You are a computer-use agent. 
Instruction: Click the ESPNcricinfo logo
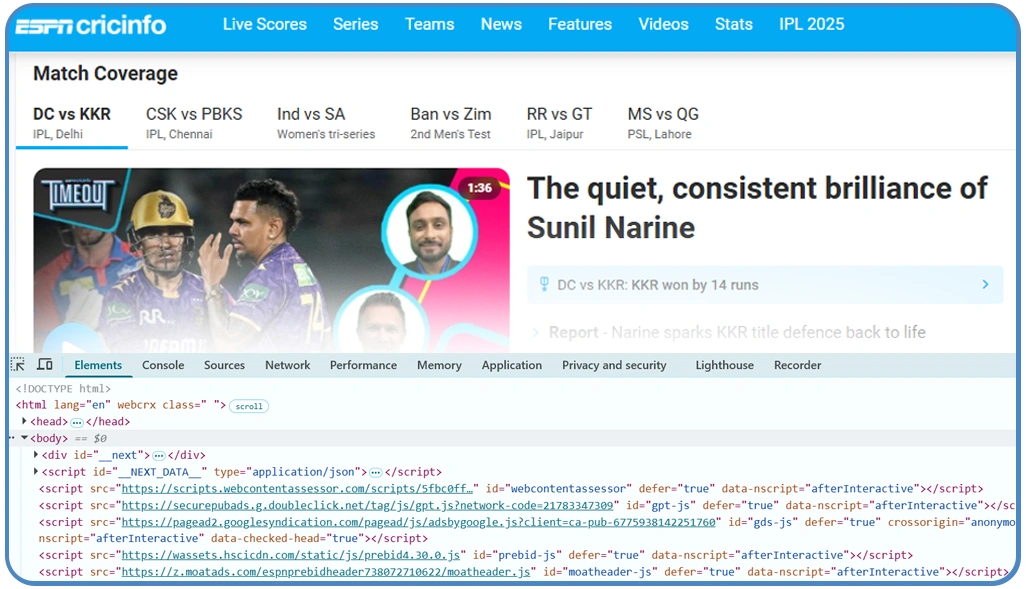click(90, 25)
